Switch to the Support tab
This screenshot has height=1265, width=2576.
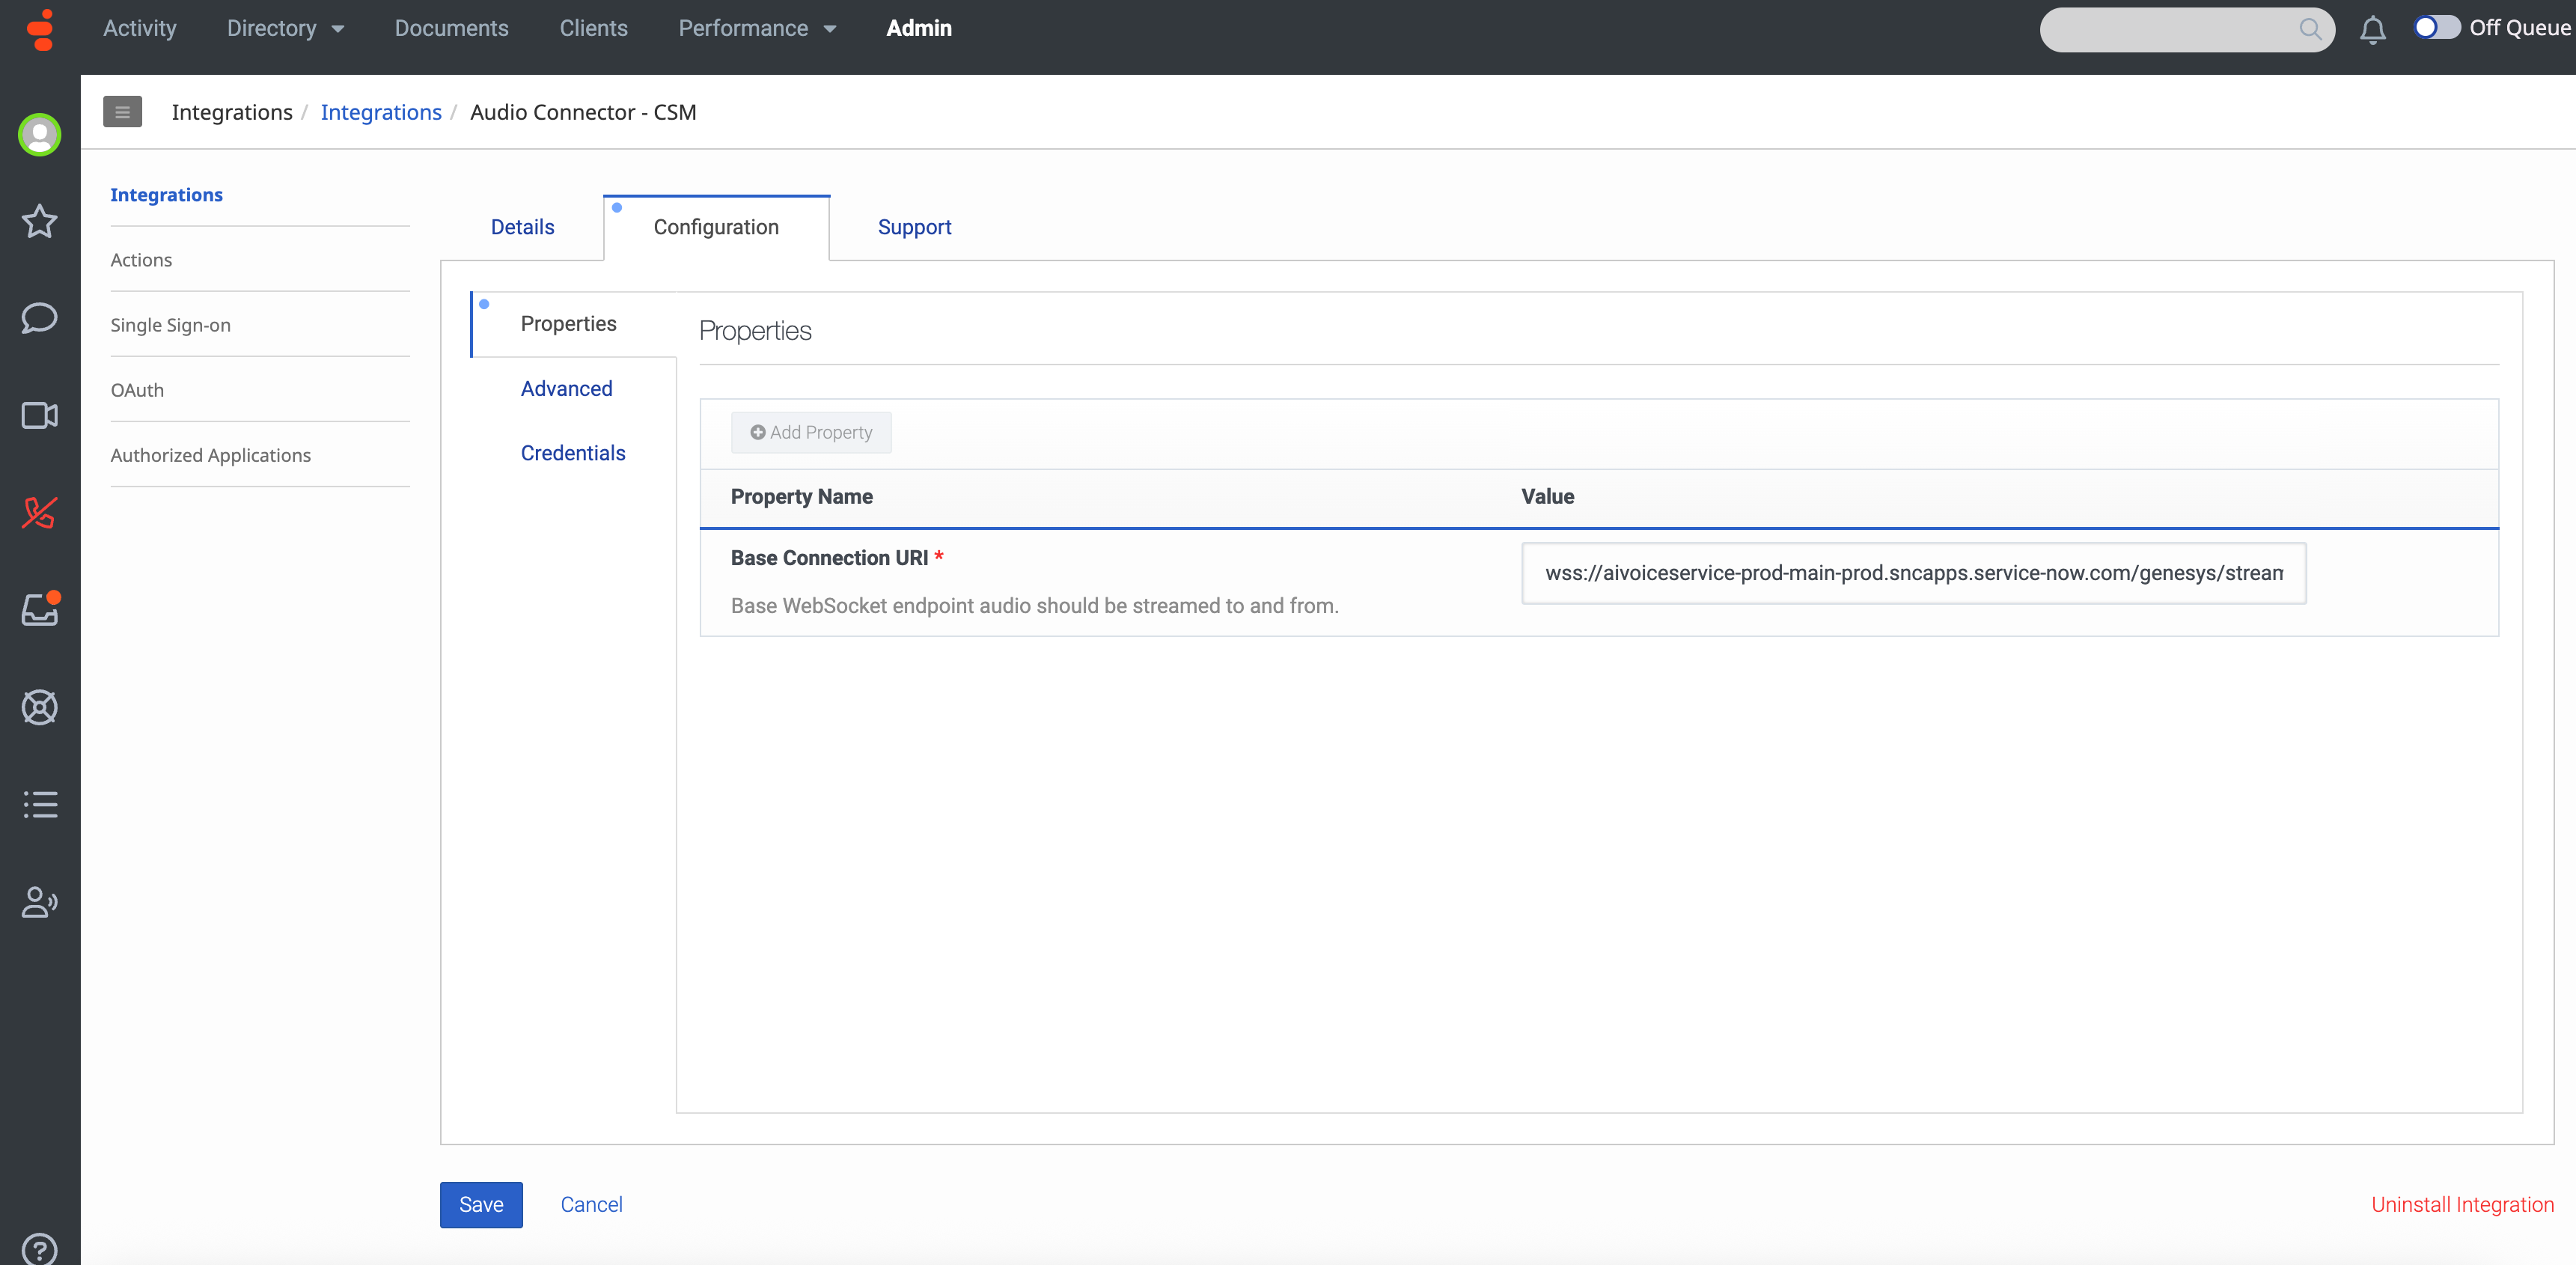point(914,227)
